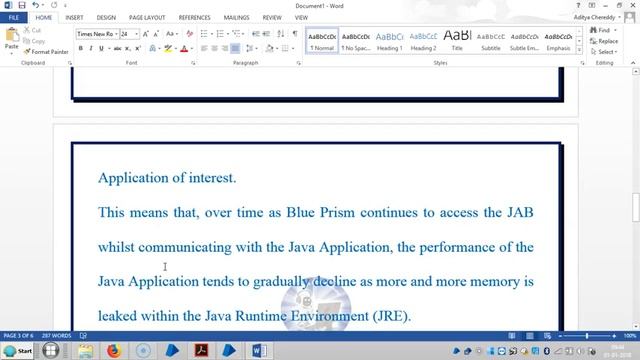Apply the red font color
640x360 pixels.
(x=184, y=49)
